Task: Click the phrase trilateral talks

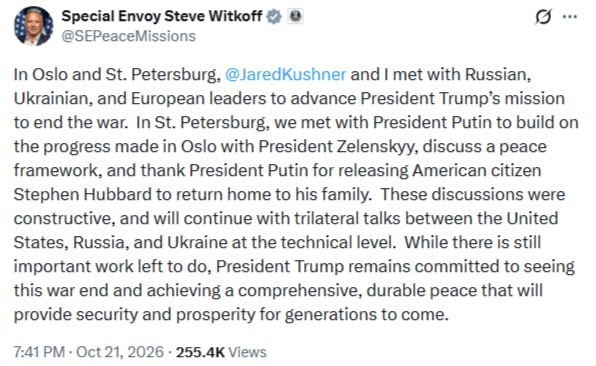Action: 347,219
